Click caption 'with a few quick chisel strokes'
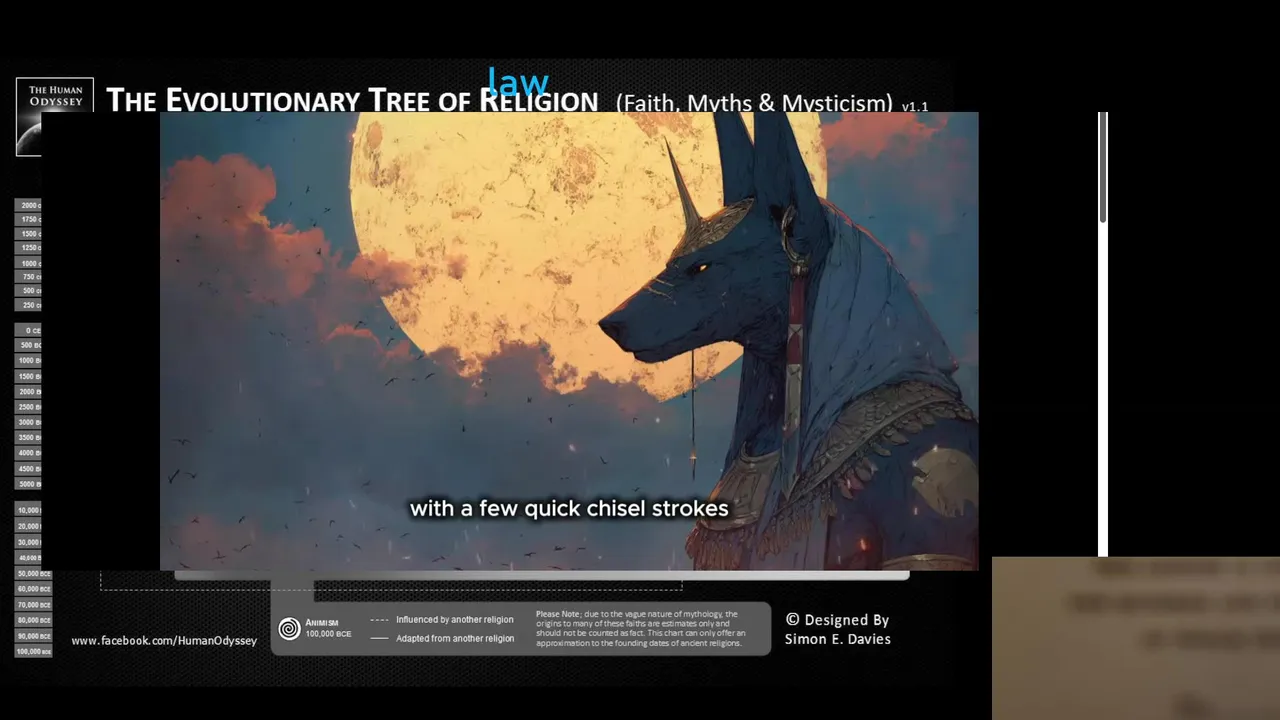The image size is (1280, 720). 569,509
